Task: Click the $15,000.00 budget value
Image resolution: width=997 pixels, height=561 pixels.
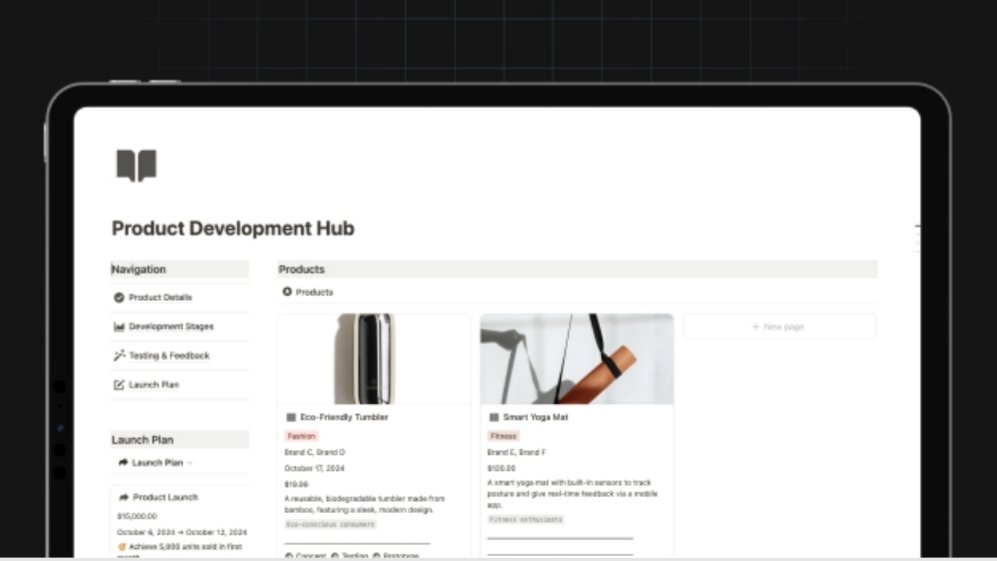Action: 137,516
